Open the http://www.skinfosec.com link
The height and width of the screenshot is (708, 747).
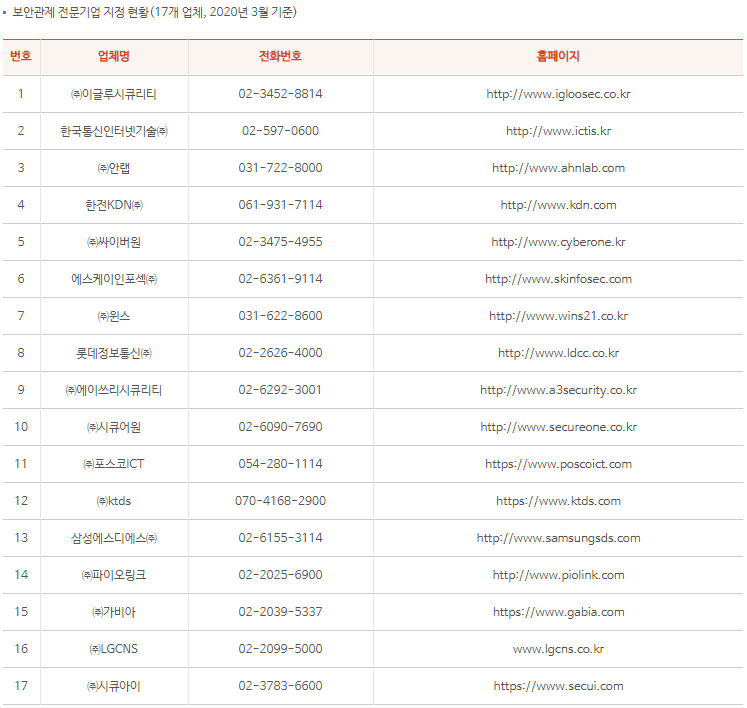tap(558, 279)
